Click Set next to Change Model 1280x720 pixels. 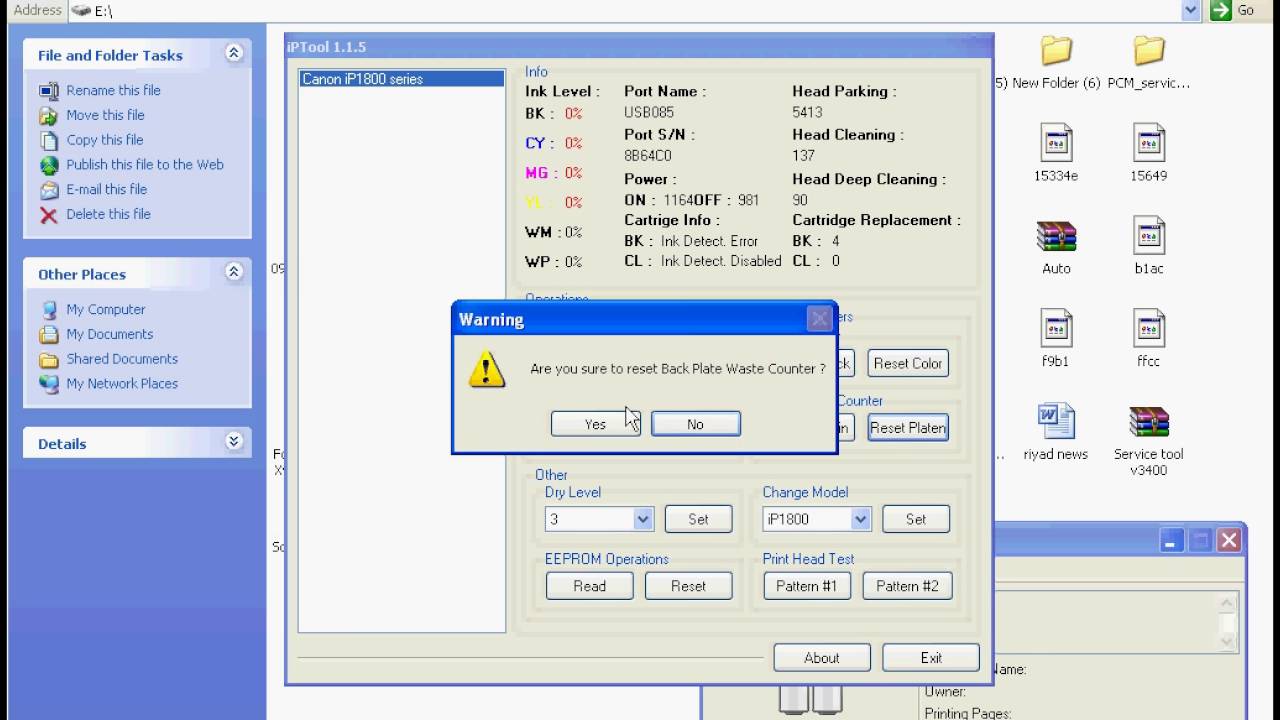point(916,519)
